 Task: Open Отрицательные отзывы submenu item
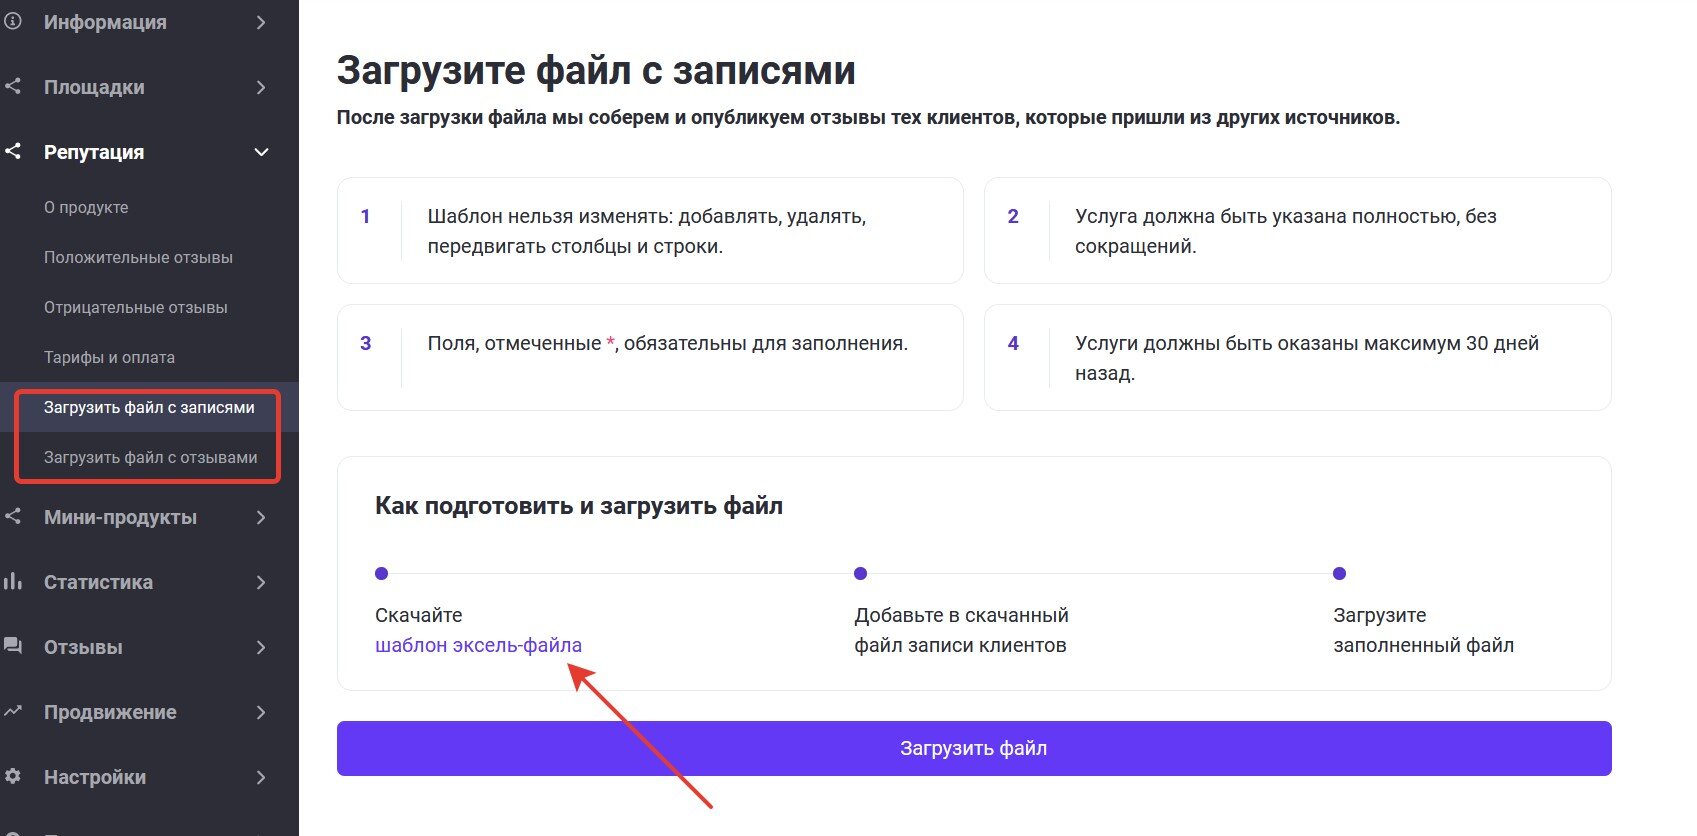point(136,307)
